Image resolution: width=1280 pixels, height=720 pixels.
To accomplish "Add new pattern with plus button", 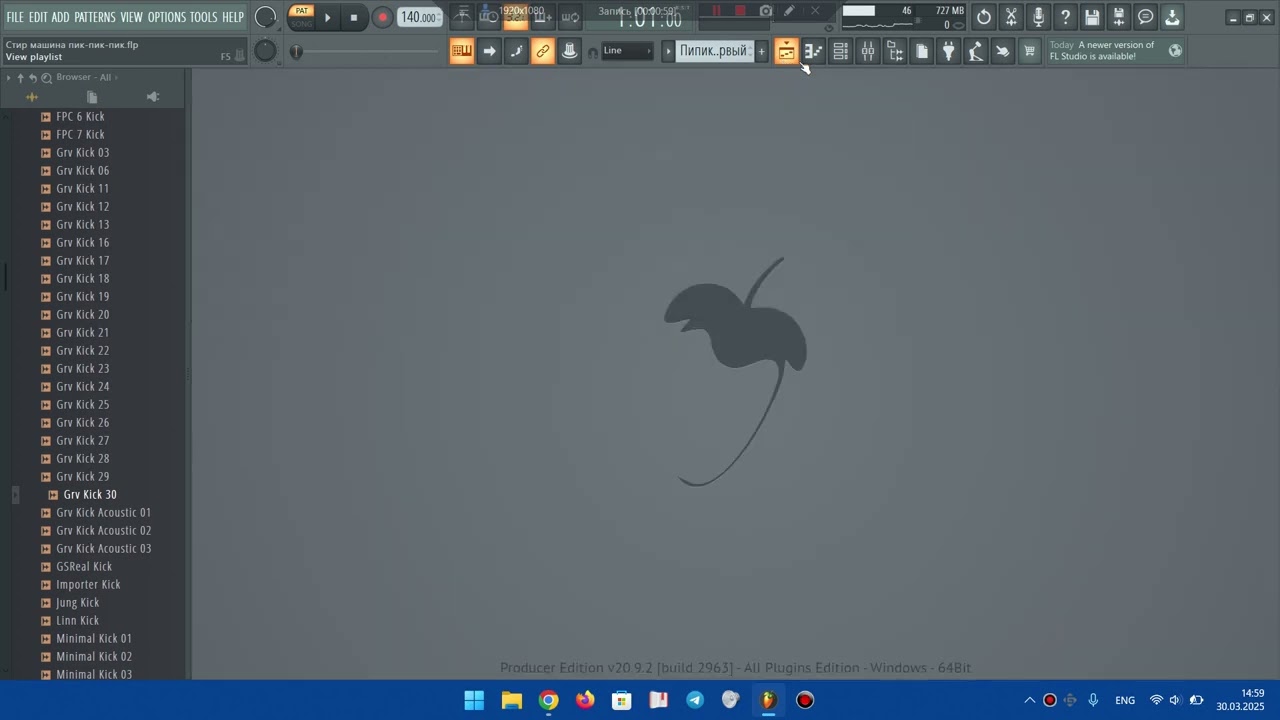I will 761,51.
